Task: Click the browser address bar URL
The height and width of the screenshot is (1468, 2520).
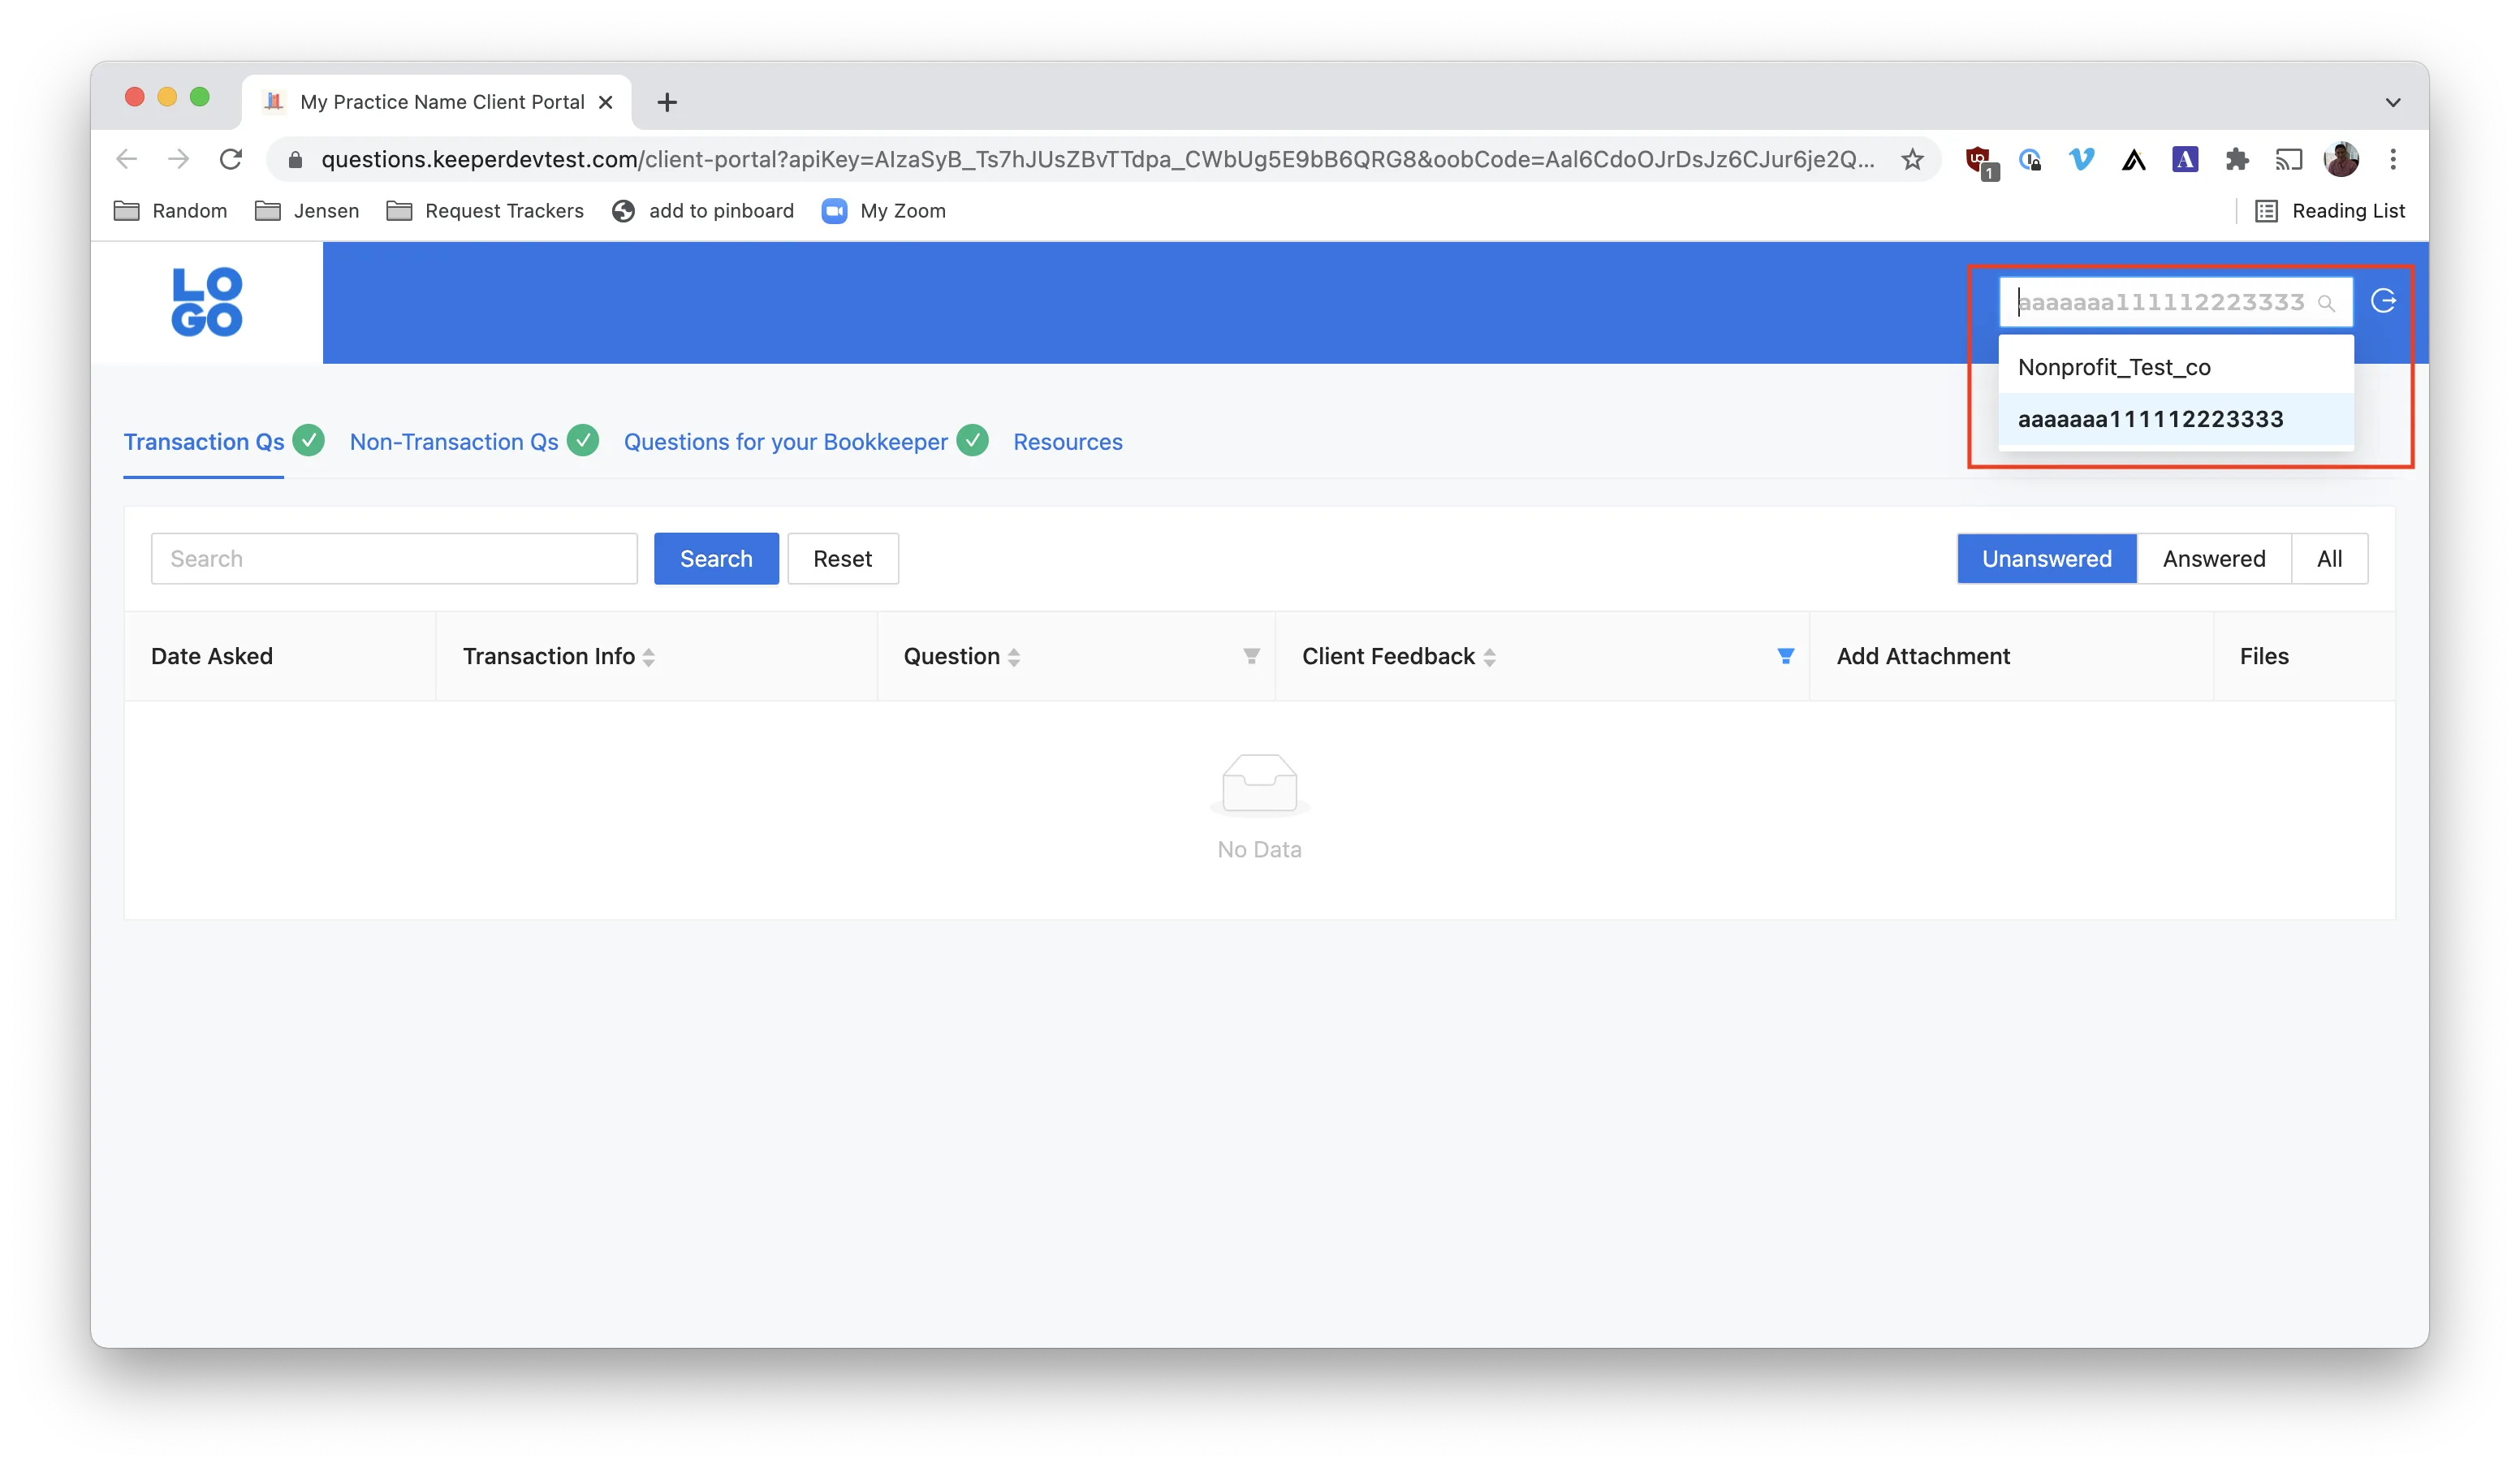Action: pos(1097,159)
